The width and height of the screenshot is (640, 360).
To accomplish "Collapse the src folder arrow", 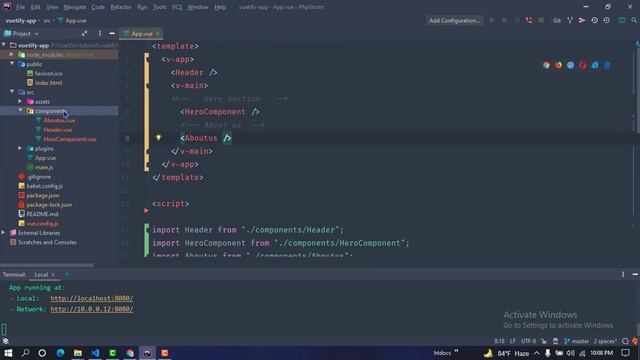I will [x=12, y=91].
